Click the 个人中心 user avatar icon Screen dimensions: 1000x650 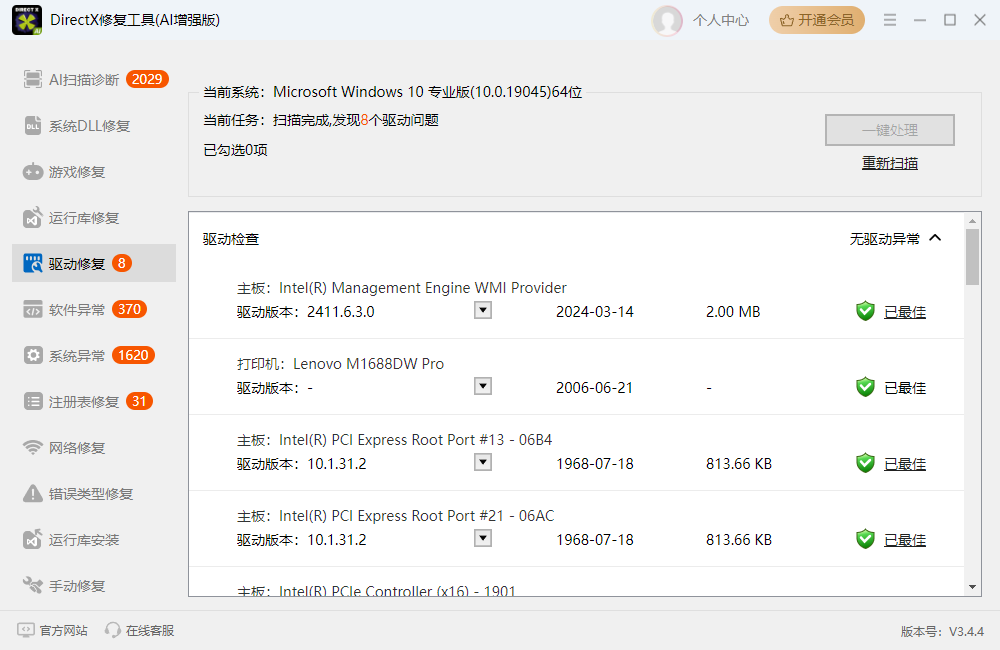[667, 20]
